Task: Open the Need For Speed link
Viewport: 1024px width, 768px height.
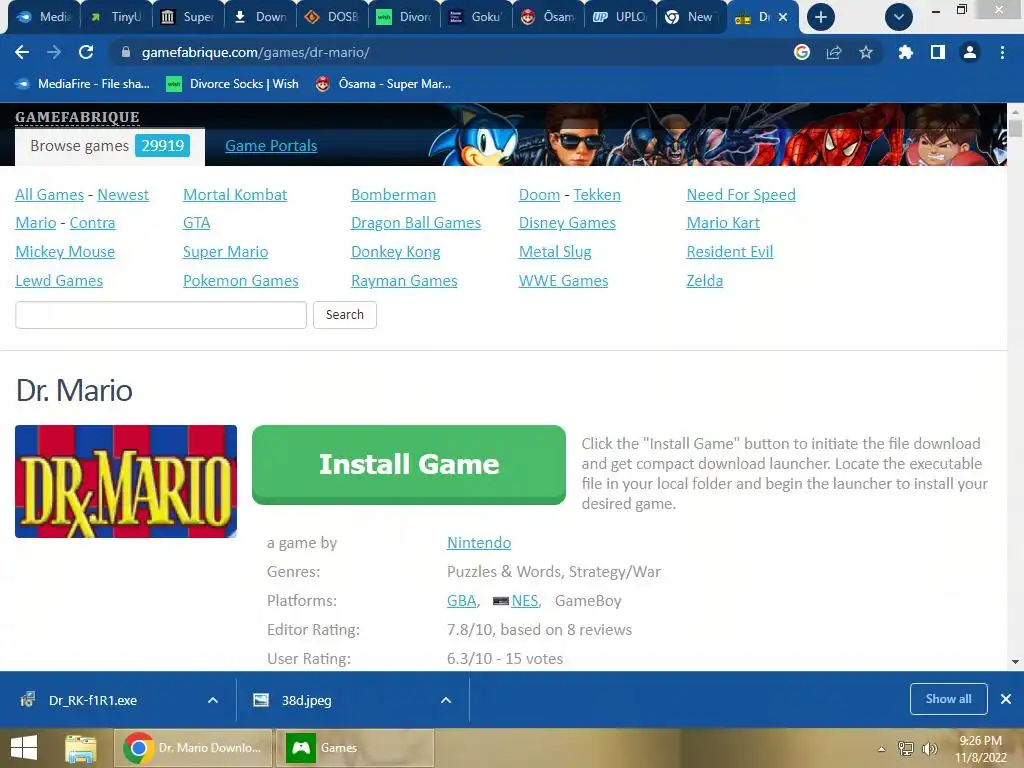Action: tap(741, 195)
